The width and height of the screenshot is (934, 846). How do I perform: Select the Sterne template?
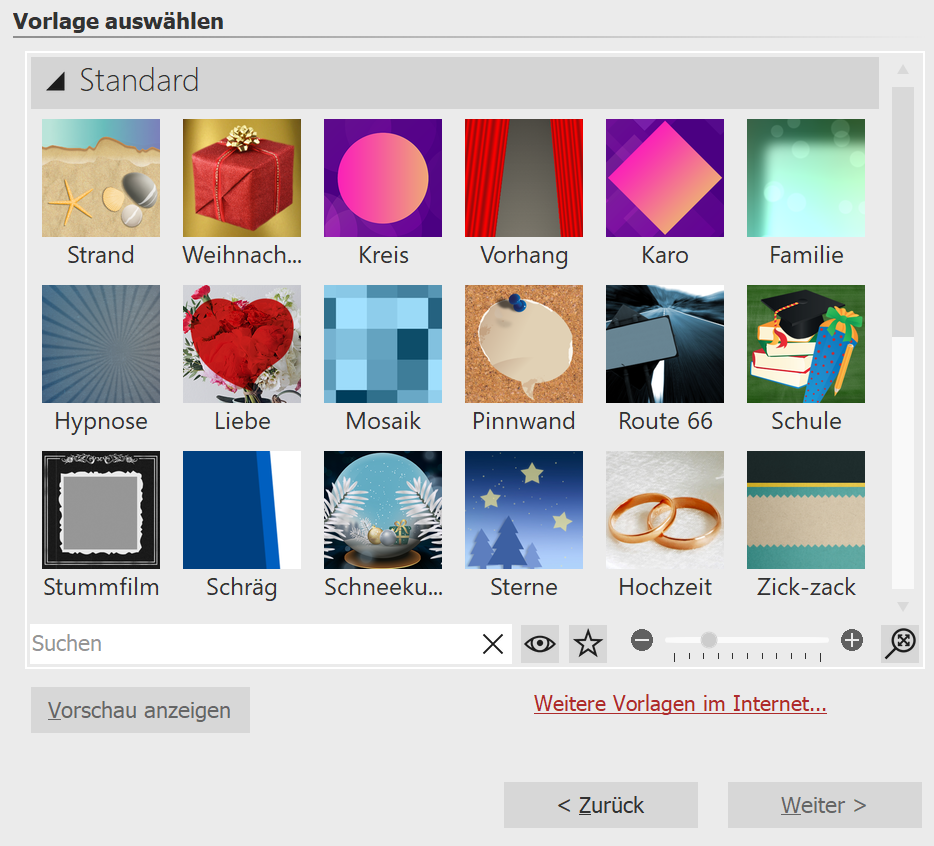pyautogui.click(x=524, y=509)
